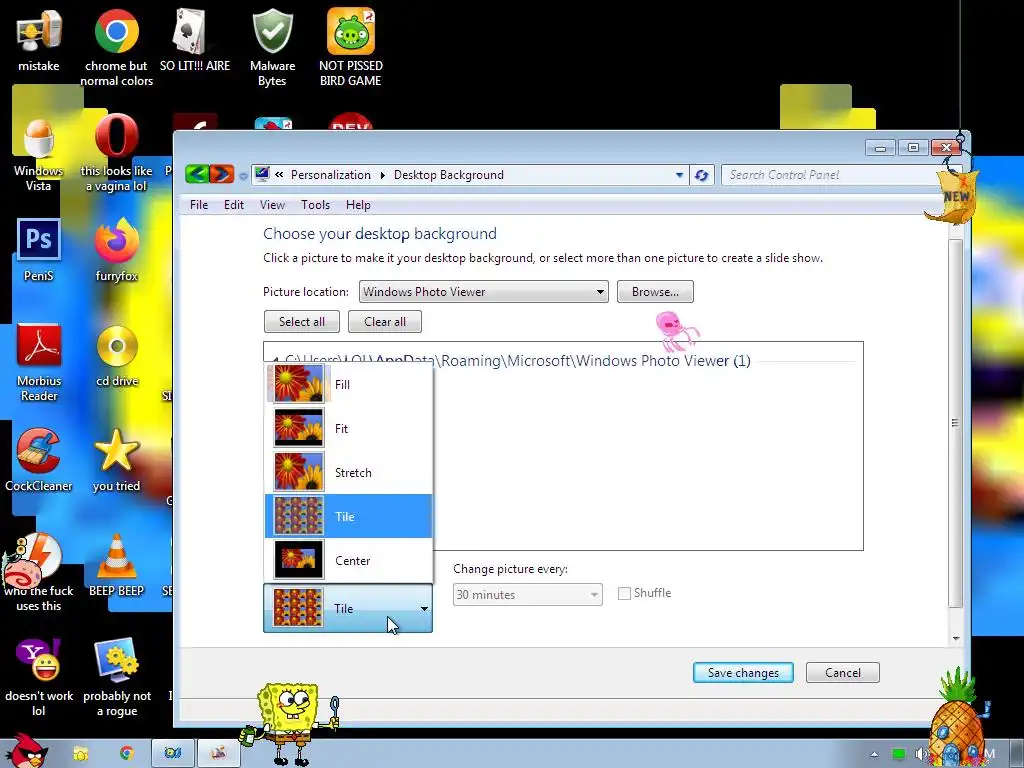This screenshot has height=768, width=1024.
Task: Open the Edit menu
Action: coord(233,204)
